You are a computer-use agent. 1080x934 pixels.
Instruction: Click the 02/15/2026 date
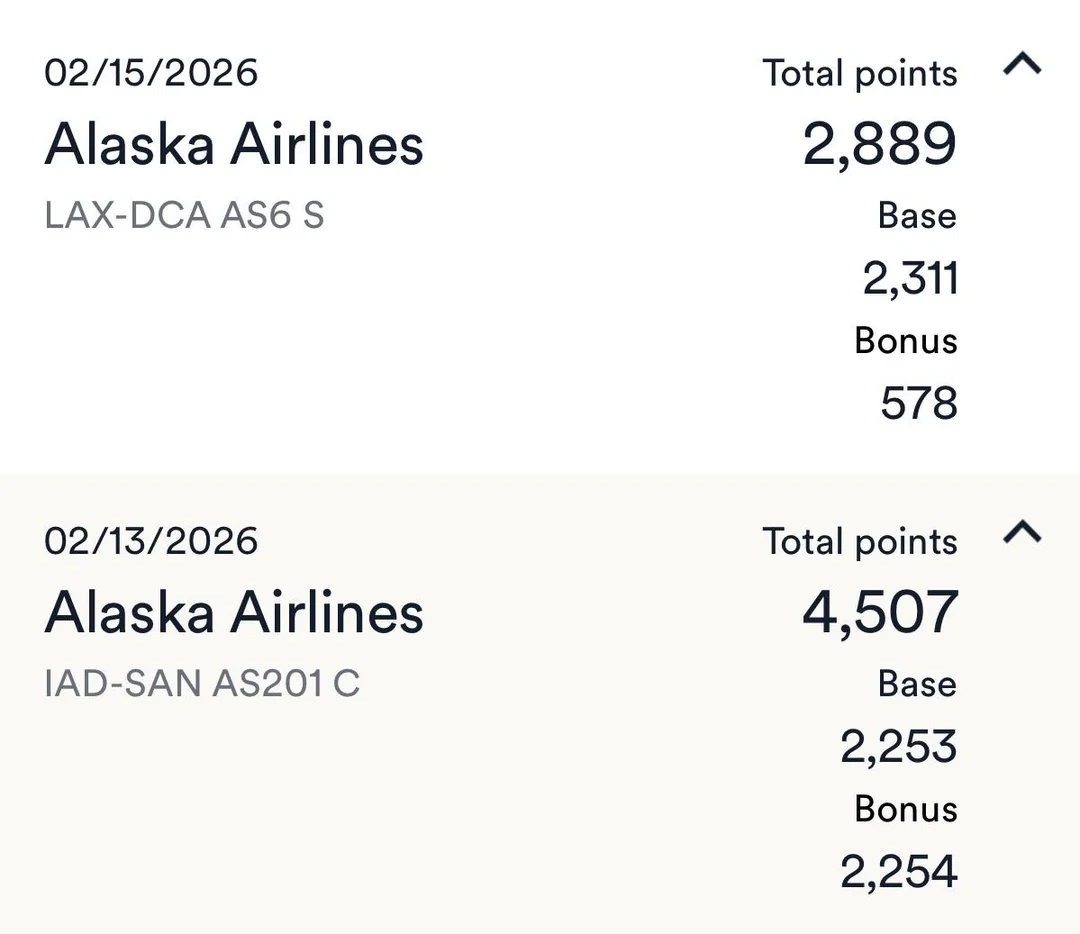(x=151, y=73)
